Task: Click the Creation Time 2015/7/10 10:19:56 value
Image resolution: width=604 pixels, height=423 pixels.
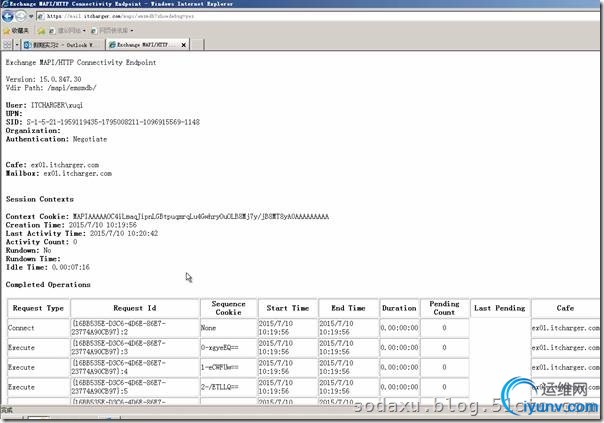Action: click(102, 225)
